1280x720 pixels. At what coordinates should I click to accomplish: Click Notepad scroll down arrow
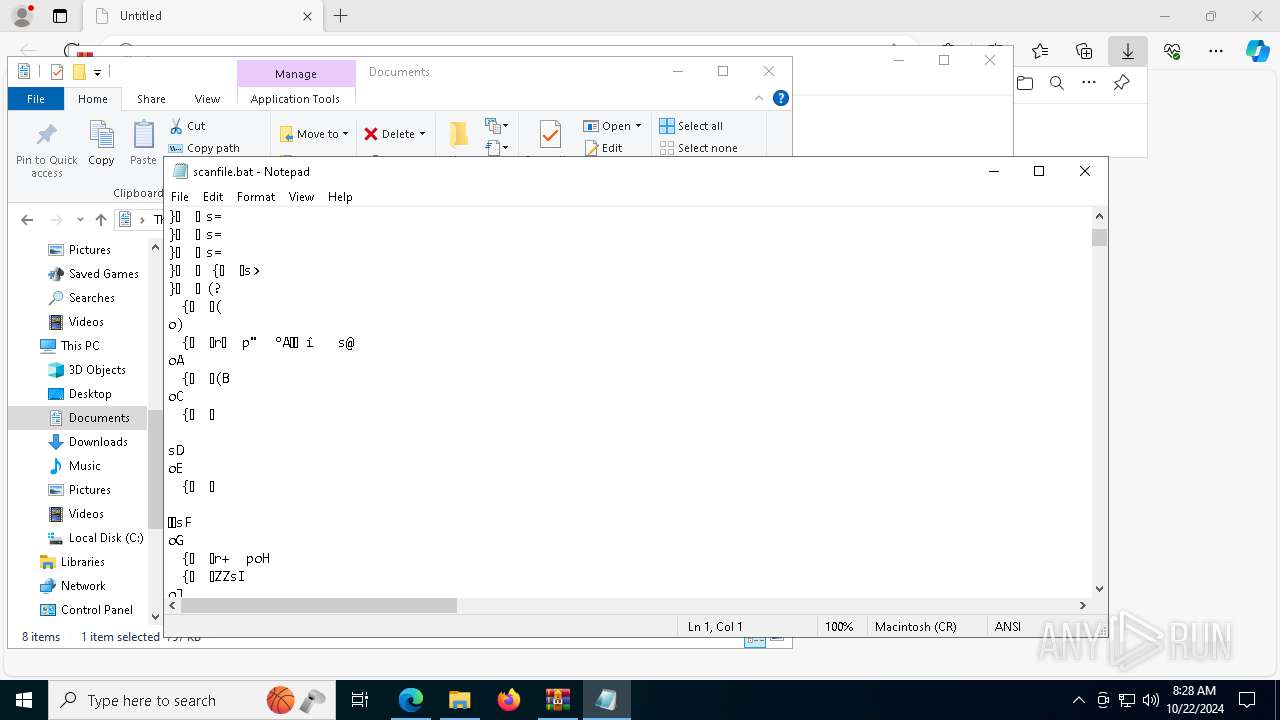click(1099, 589)
